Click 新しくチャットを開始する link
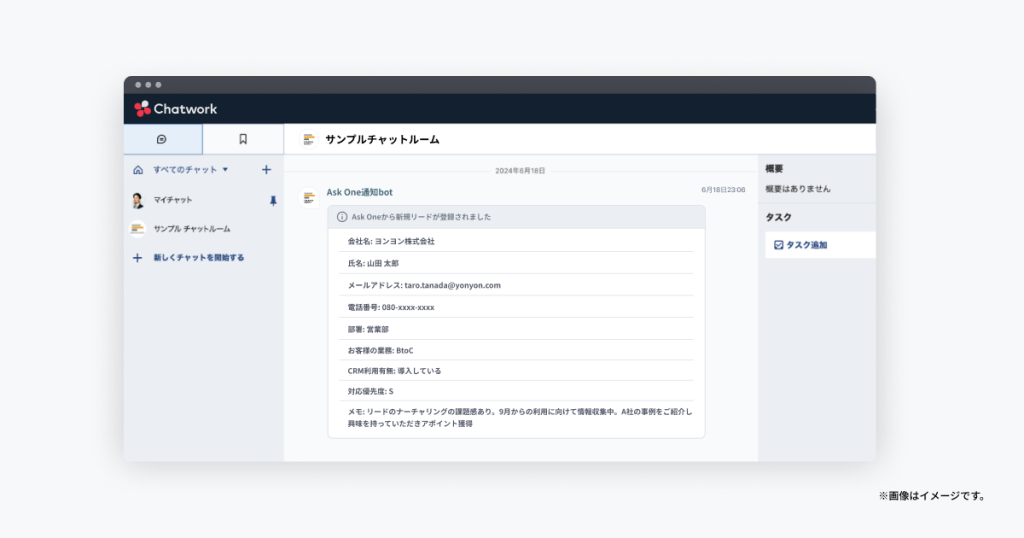This screenshot has height=538, width=1024. 198,257
